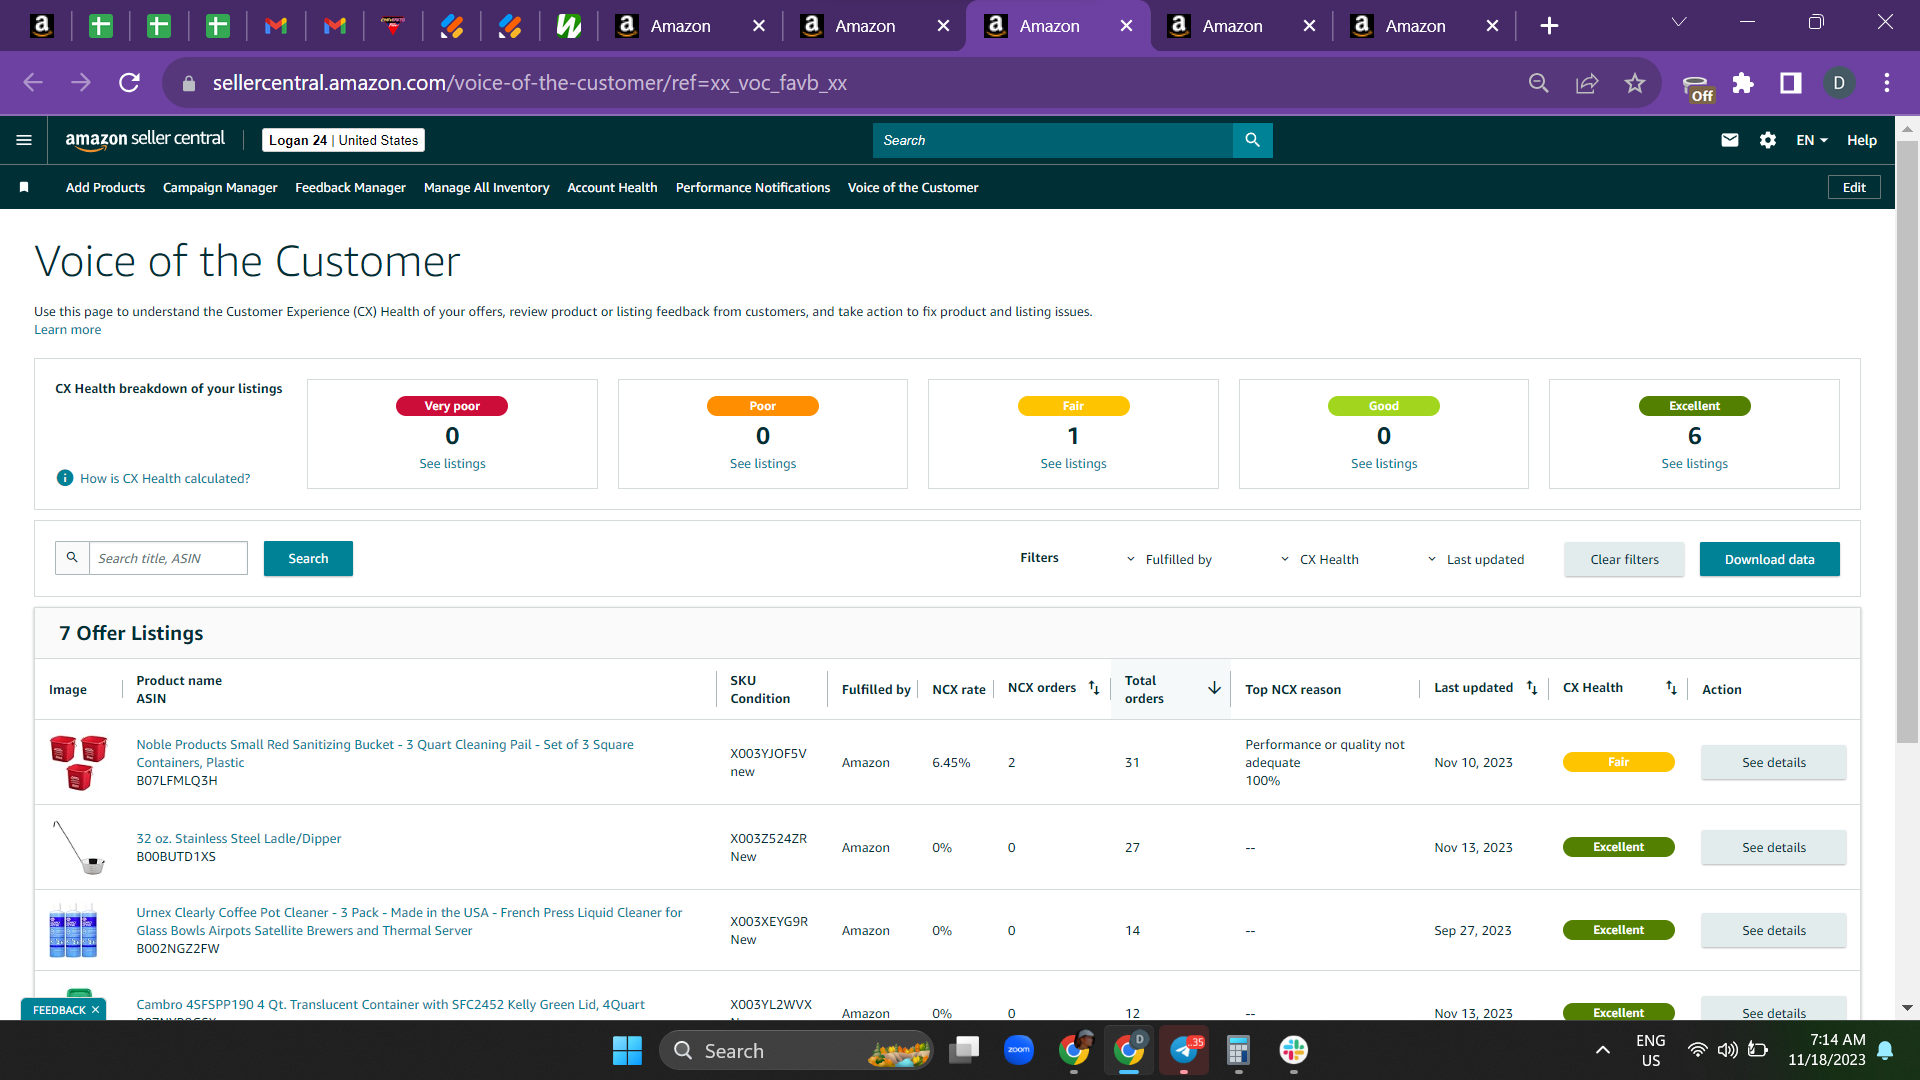Sort by Last updated arrows icon
Viewport: 1920px width, 1080px height.
tap(1532, 688)
